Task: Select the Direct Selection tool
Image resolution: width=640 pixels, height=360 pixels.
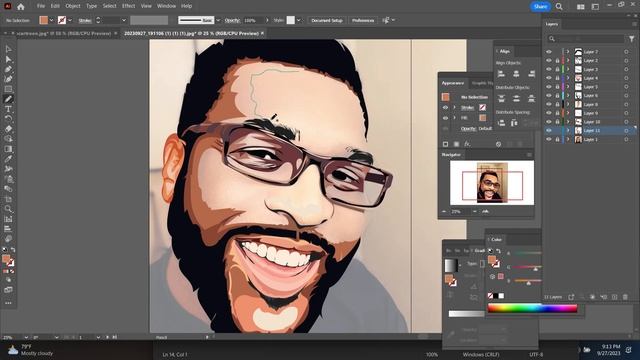Action: [x=8, y=59]
